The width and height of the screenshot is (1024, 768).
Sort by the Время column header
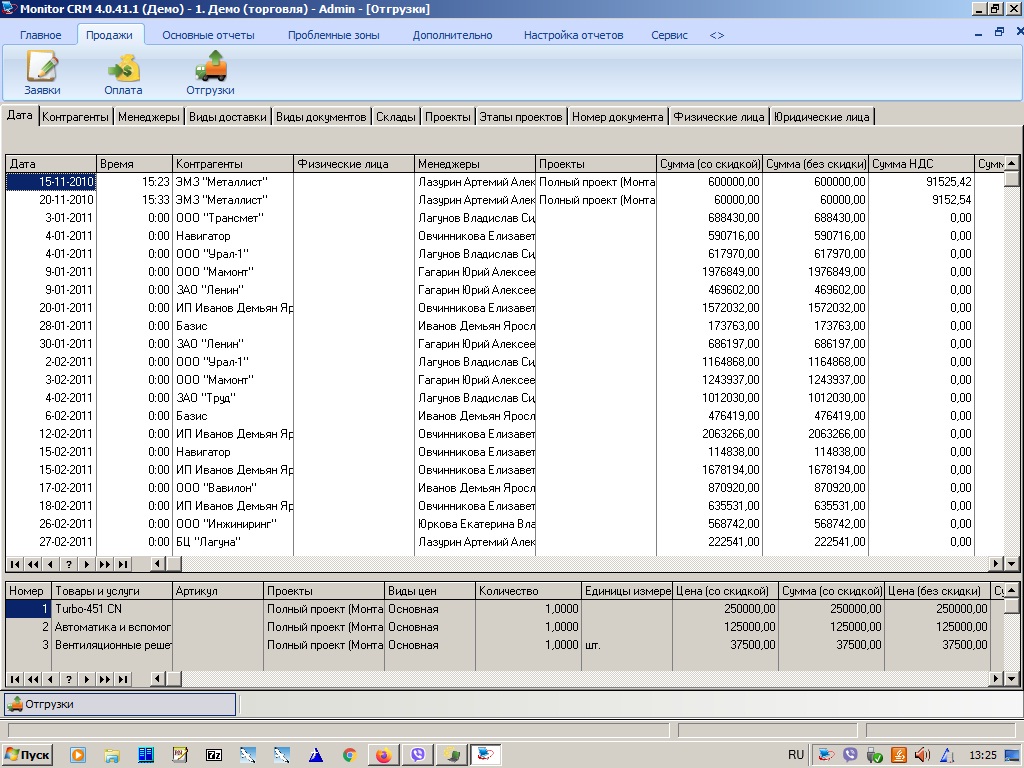[134, 164]
